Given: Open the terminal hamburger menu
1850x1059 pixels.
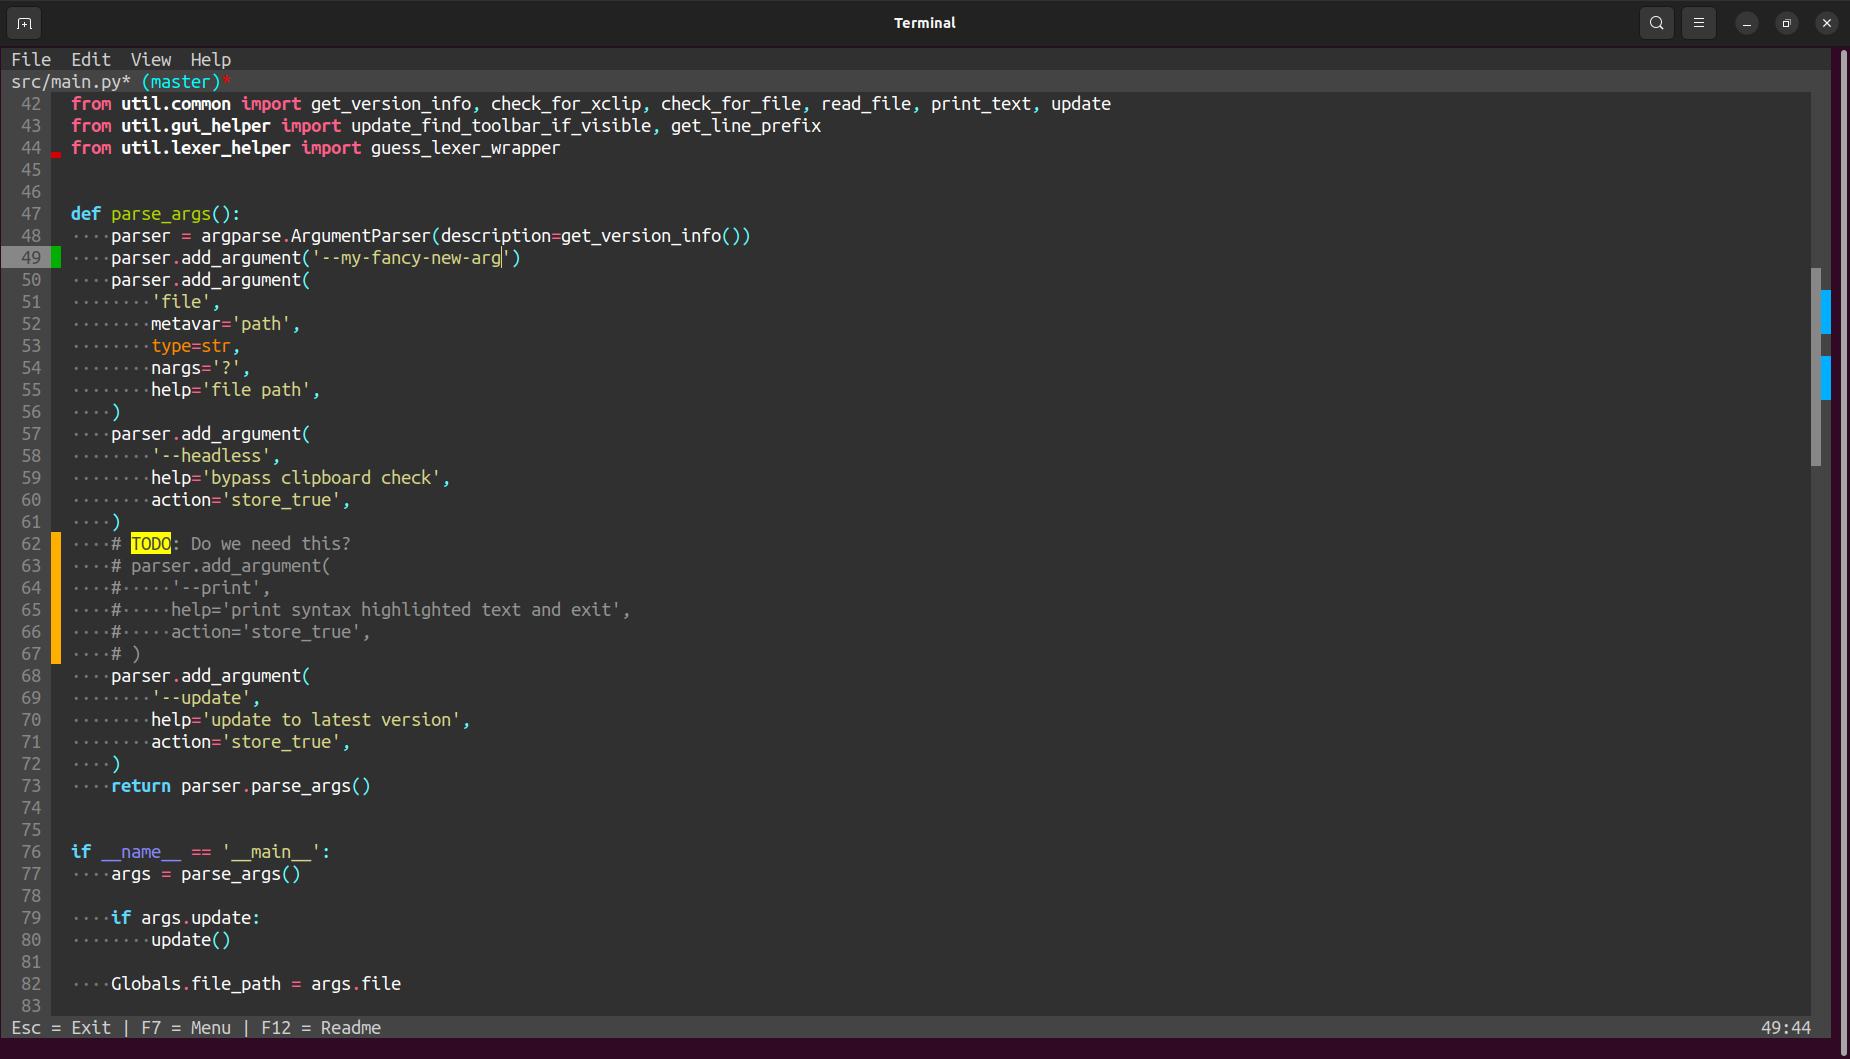Looking at the screenshot, I should pos(1698,23).
